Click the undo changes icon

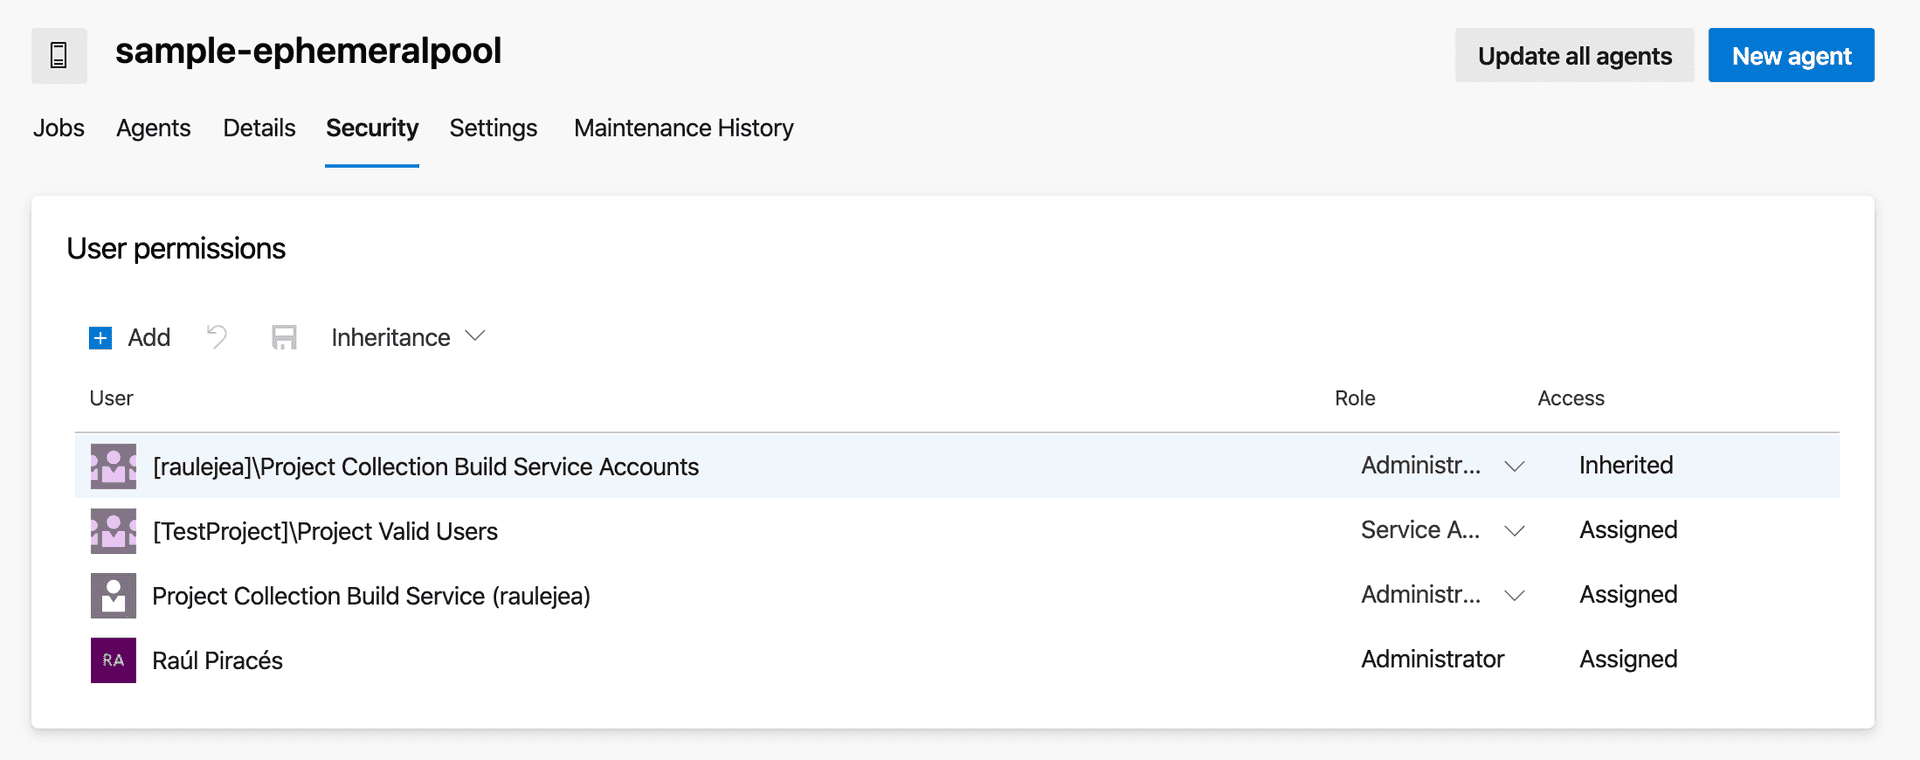click(217, 337)
